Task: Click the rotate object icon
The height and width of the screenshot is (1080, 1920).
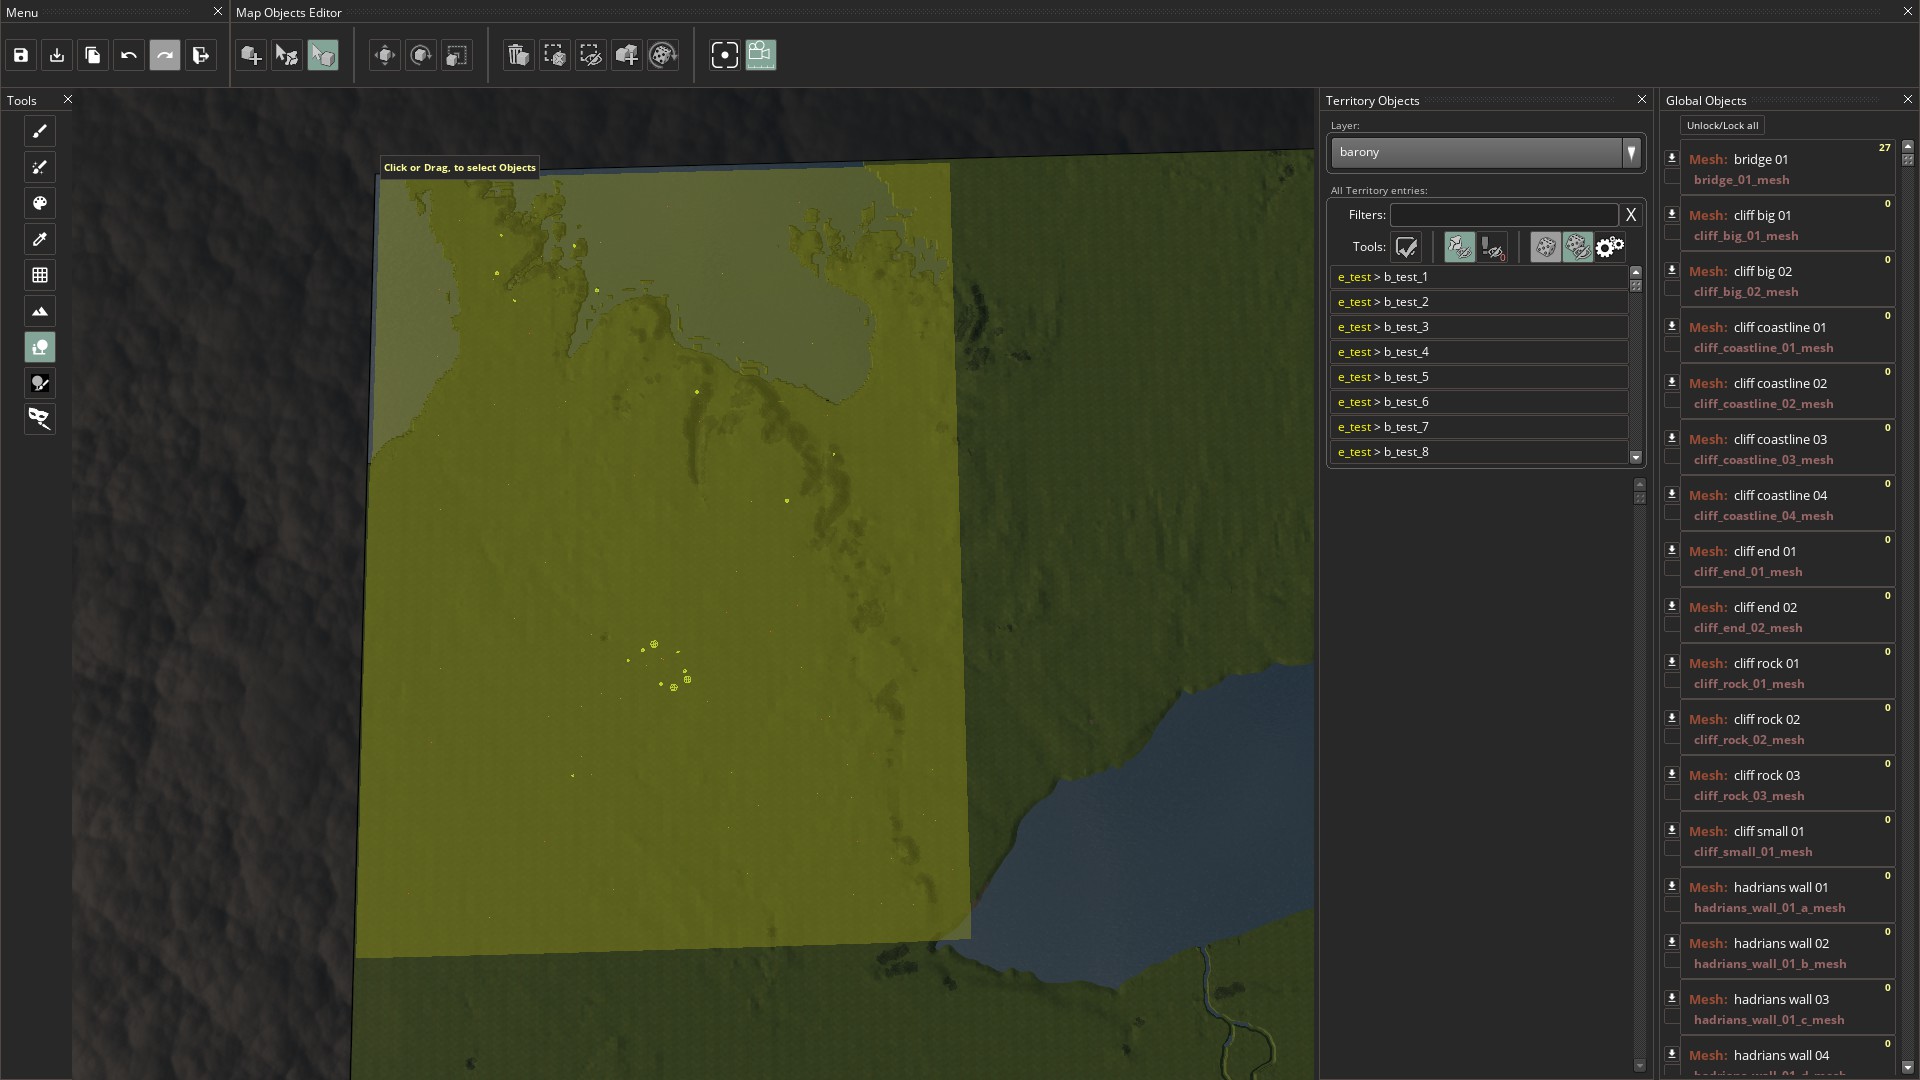Action: (421, 55)
